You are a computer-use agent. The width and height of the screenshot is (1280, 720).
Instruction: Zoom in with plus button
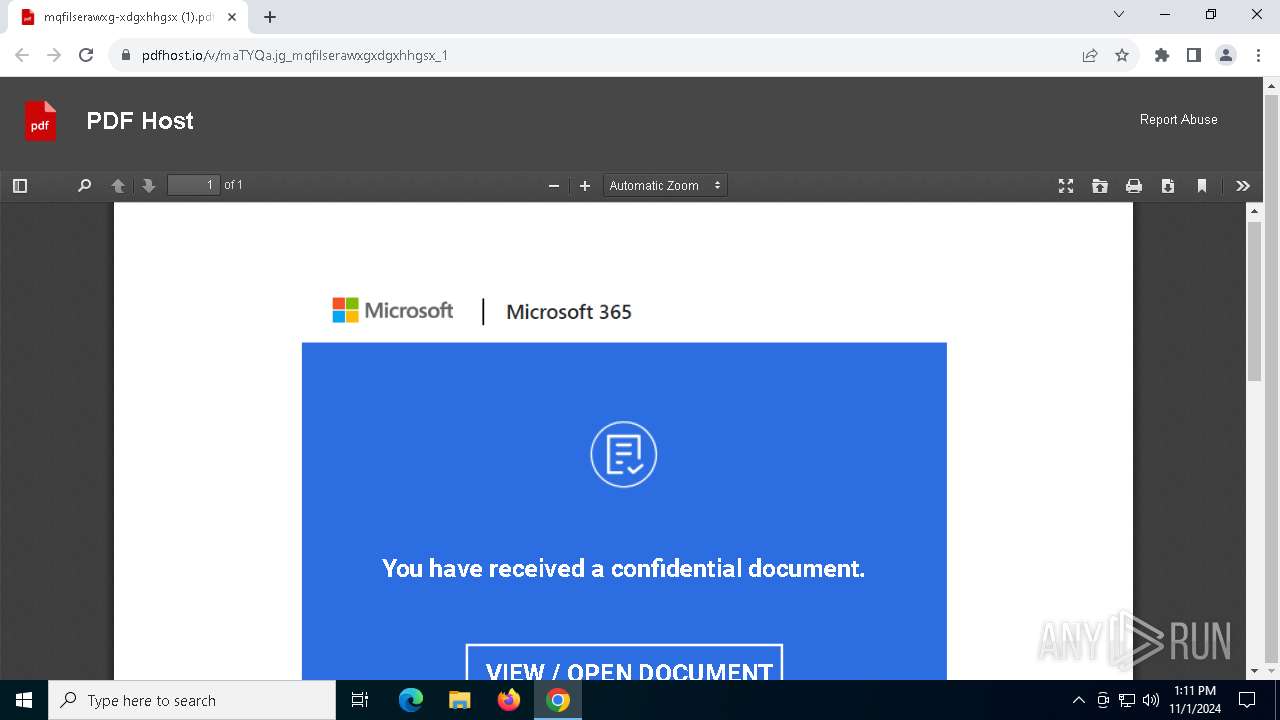585,185
